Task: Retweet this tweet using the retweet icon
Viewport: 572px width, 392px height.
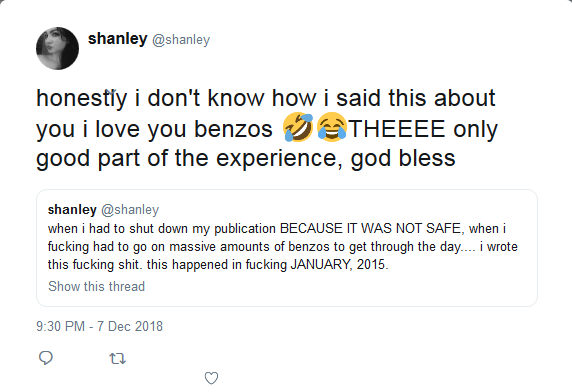Action: [117, 359]
